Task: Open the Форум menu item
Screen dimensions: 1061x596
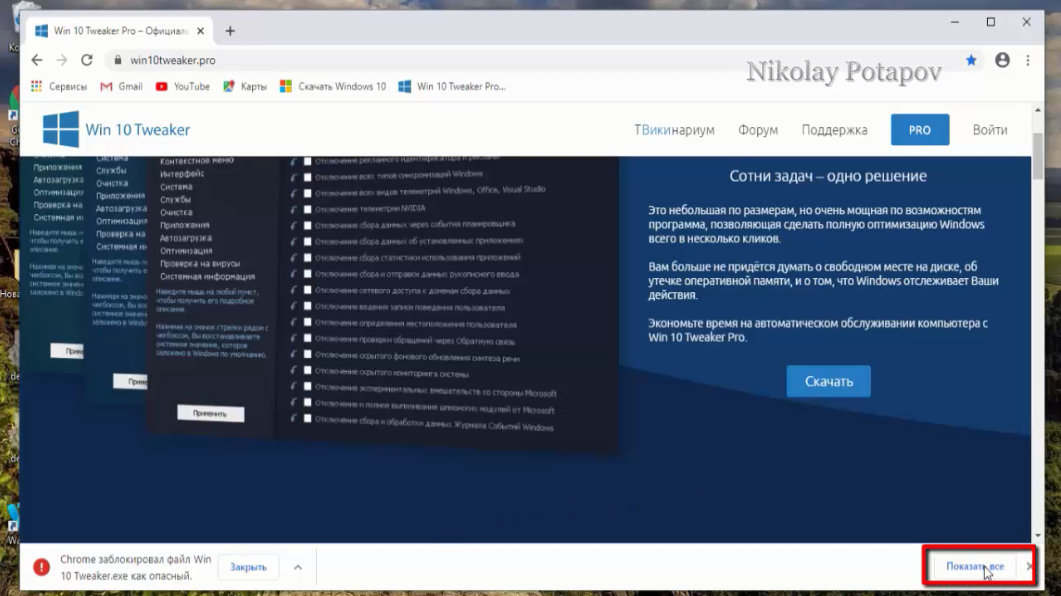Action: (758, 130)
